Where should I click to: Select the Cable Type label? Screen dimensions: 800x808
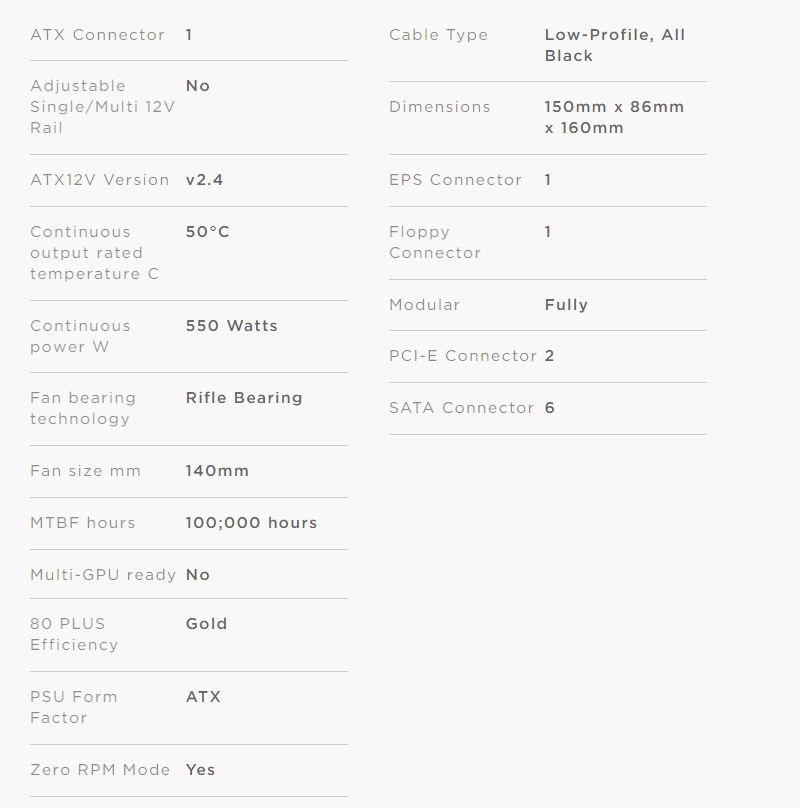click(438, 35)
